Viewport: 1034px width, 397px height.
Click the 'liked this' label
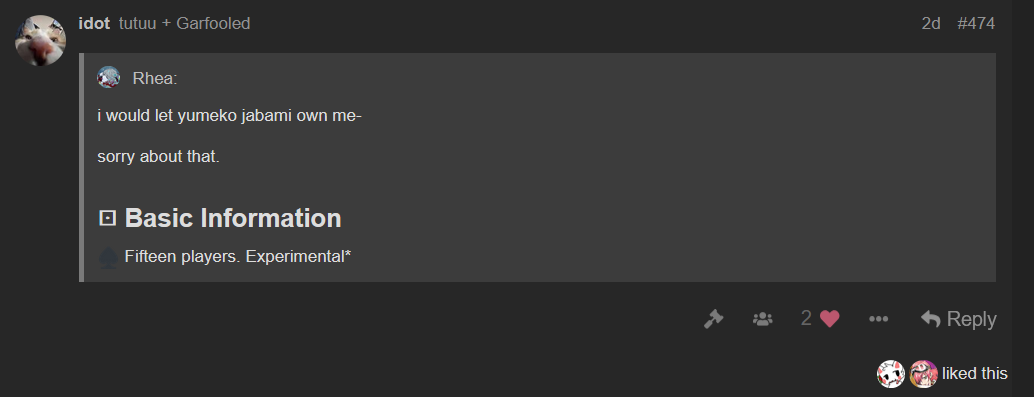pos(975,373)
